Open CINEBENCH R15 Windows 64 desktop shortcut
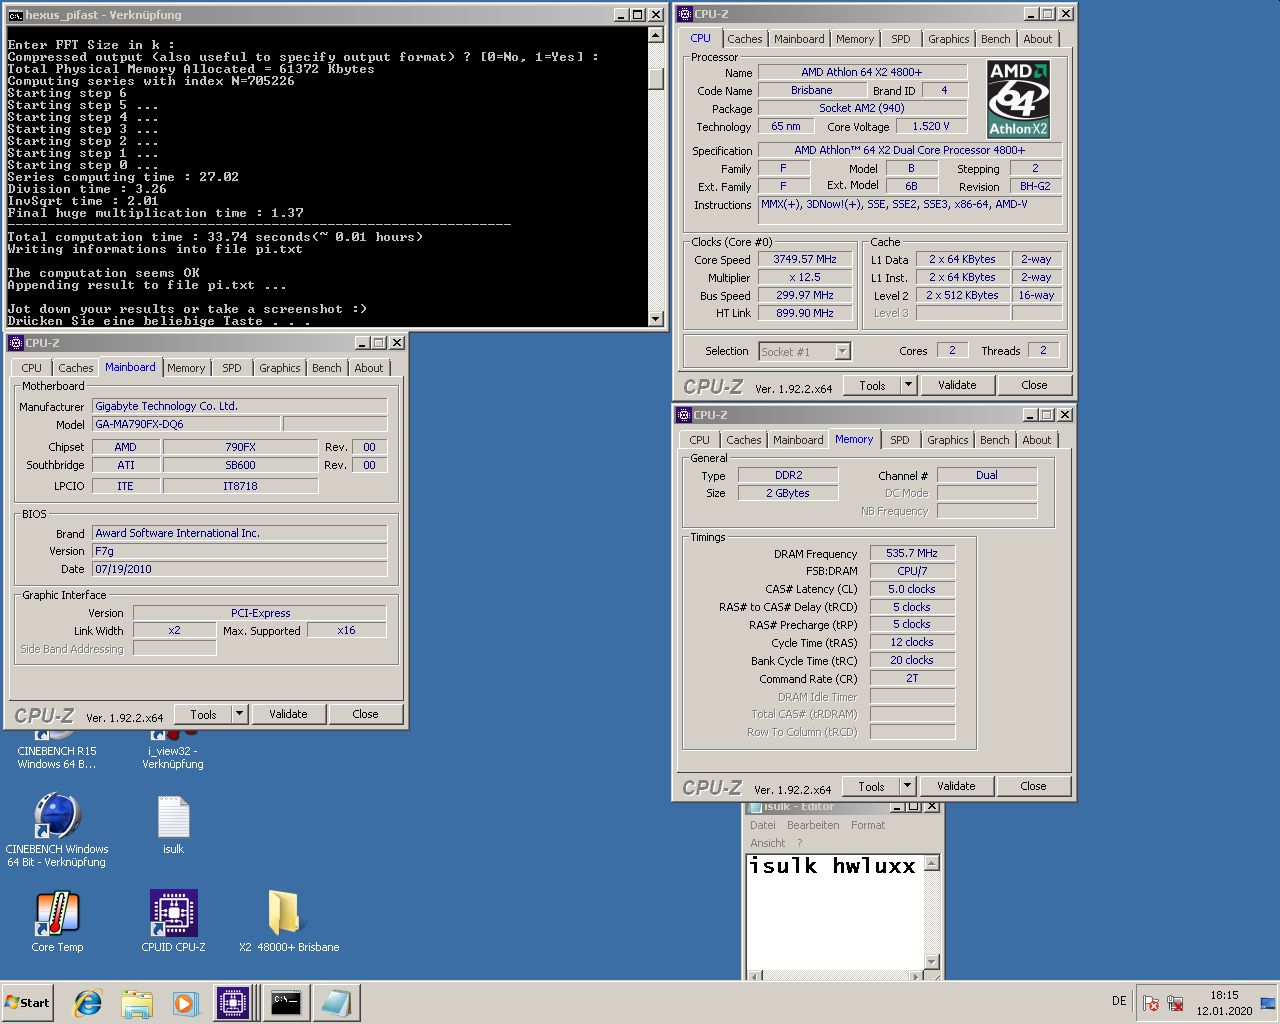This screenshot has height=1024, width=1280. (57, 752)
